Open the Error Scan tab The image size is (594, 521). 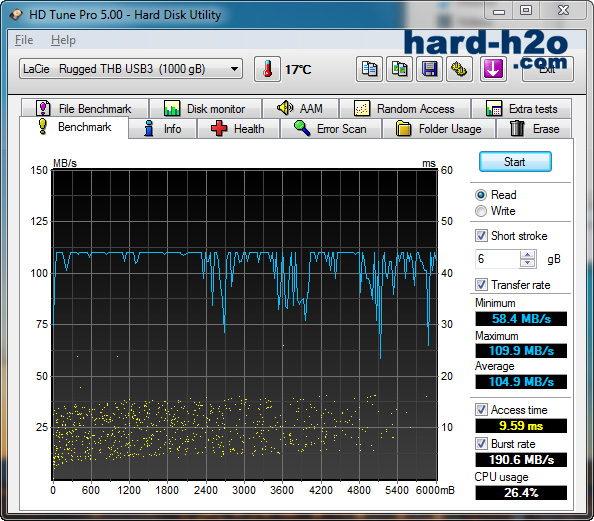pos(331,129)
